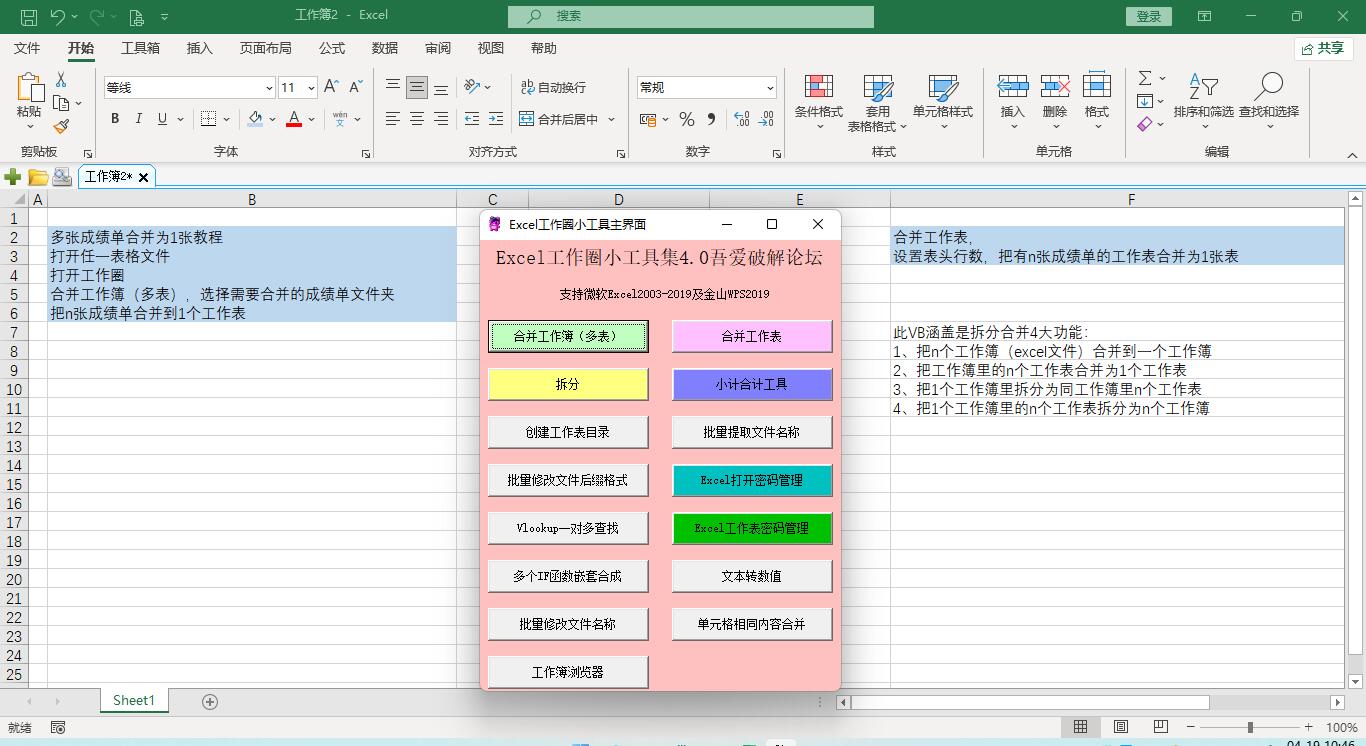Open number format dropdown (常规)
1366x746 pixels.
click(770, 88)
